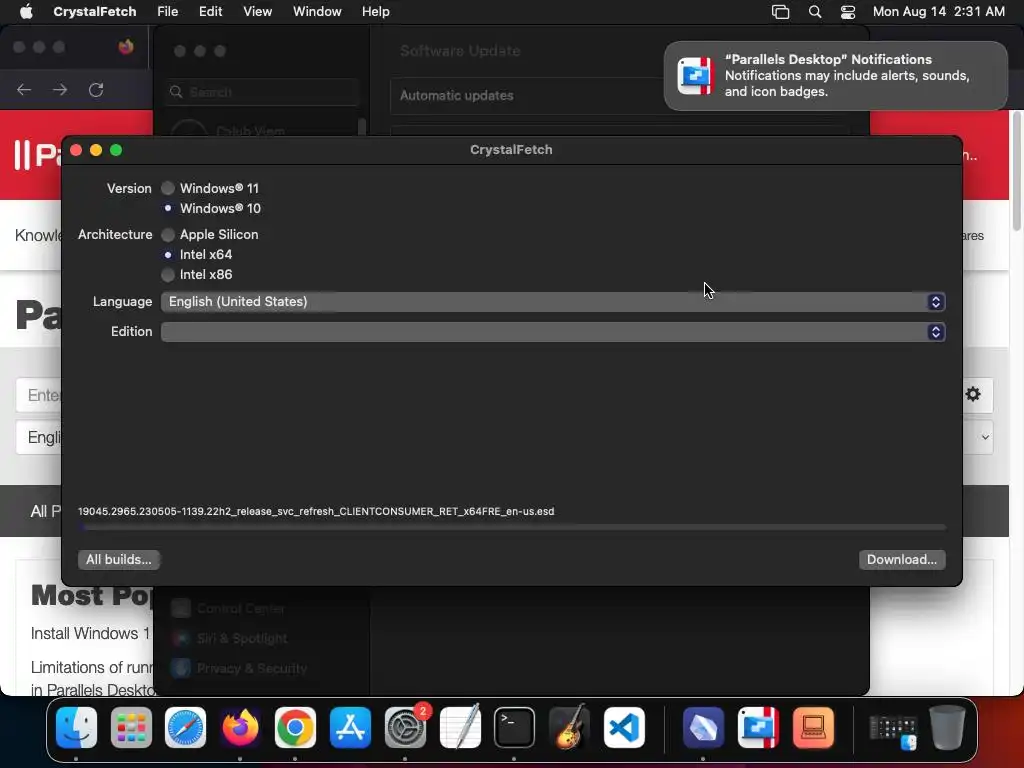The width and height of the screenshot is (1024, 768).
Task: Open the orange laptop app in the Dock
Action: pos(813,727)
